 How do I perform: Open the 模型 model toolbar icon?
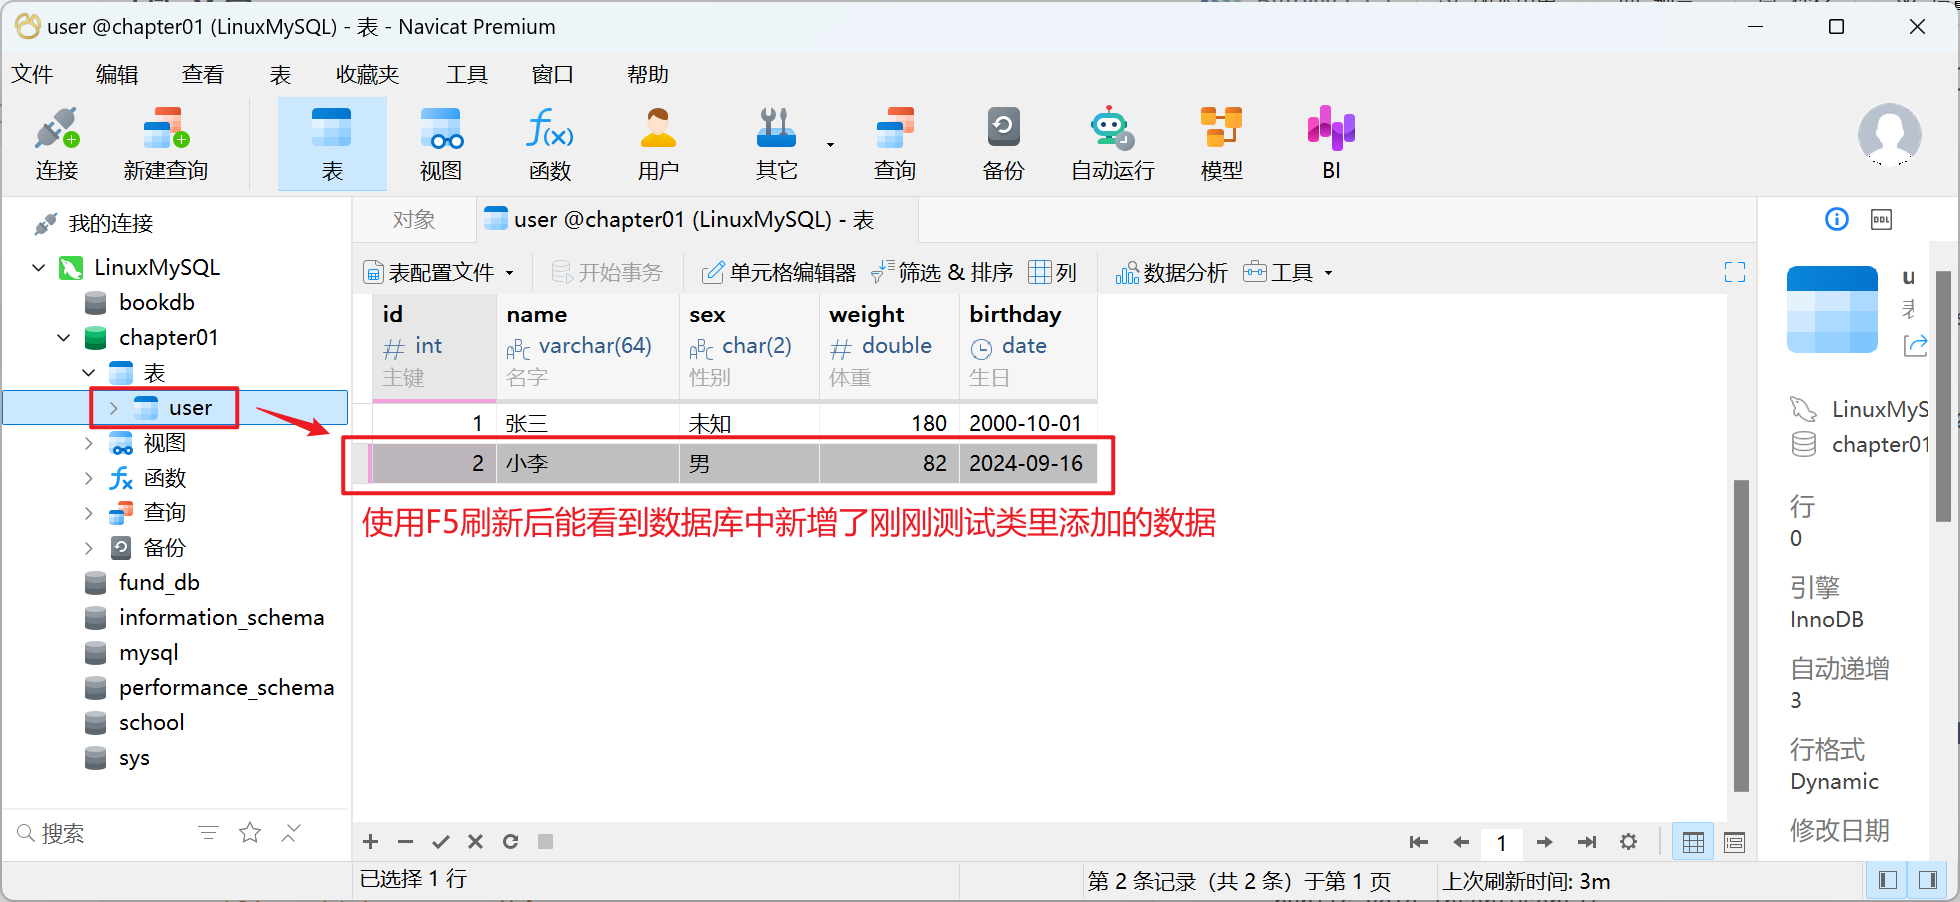(1221, 143)
